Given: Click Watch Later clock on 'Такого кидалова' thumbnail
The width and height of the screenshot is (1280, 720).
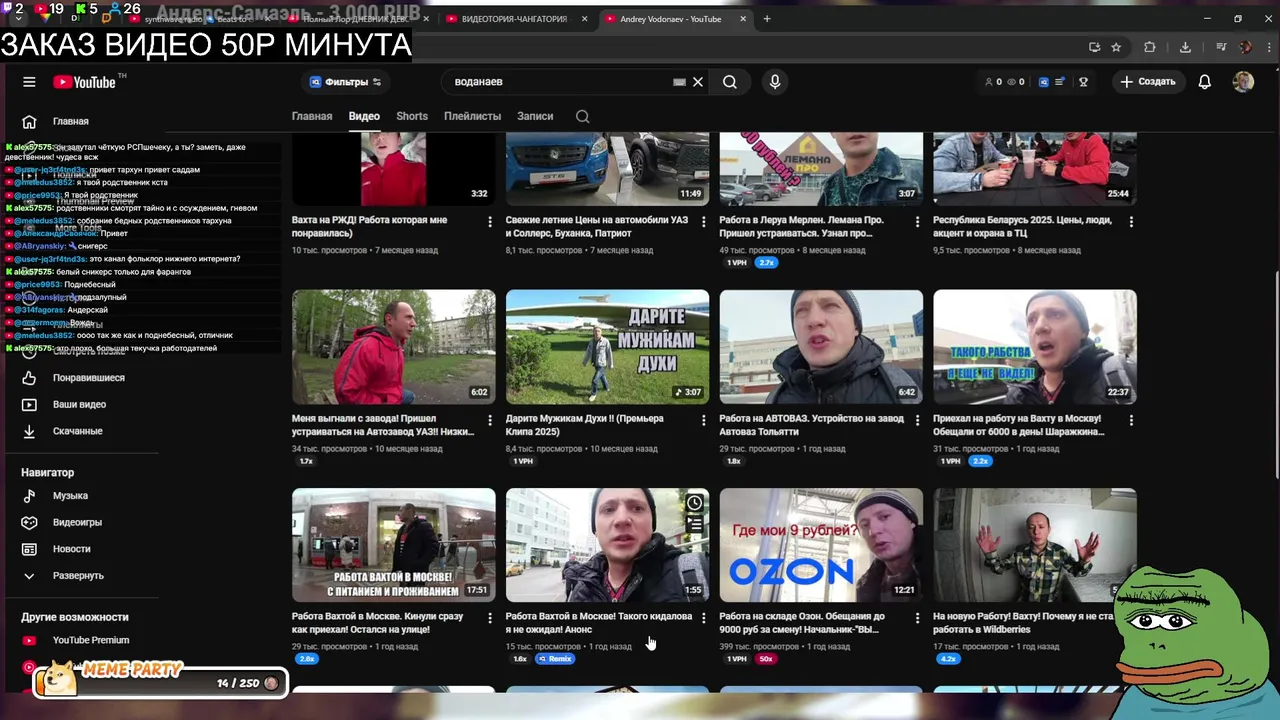Looking at the screenshot, I should (695, 503).
